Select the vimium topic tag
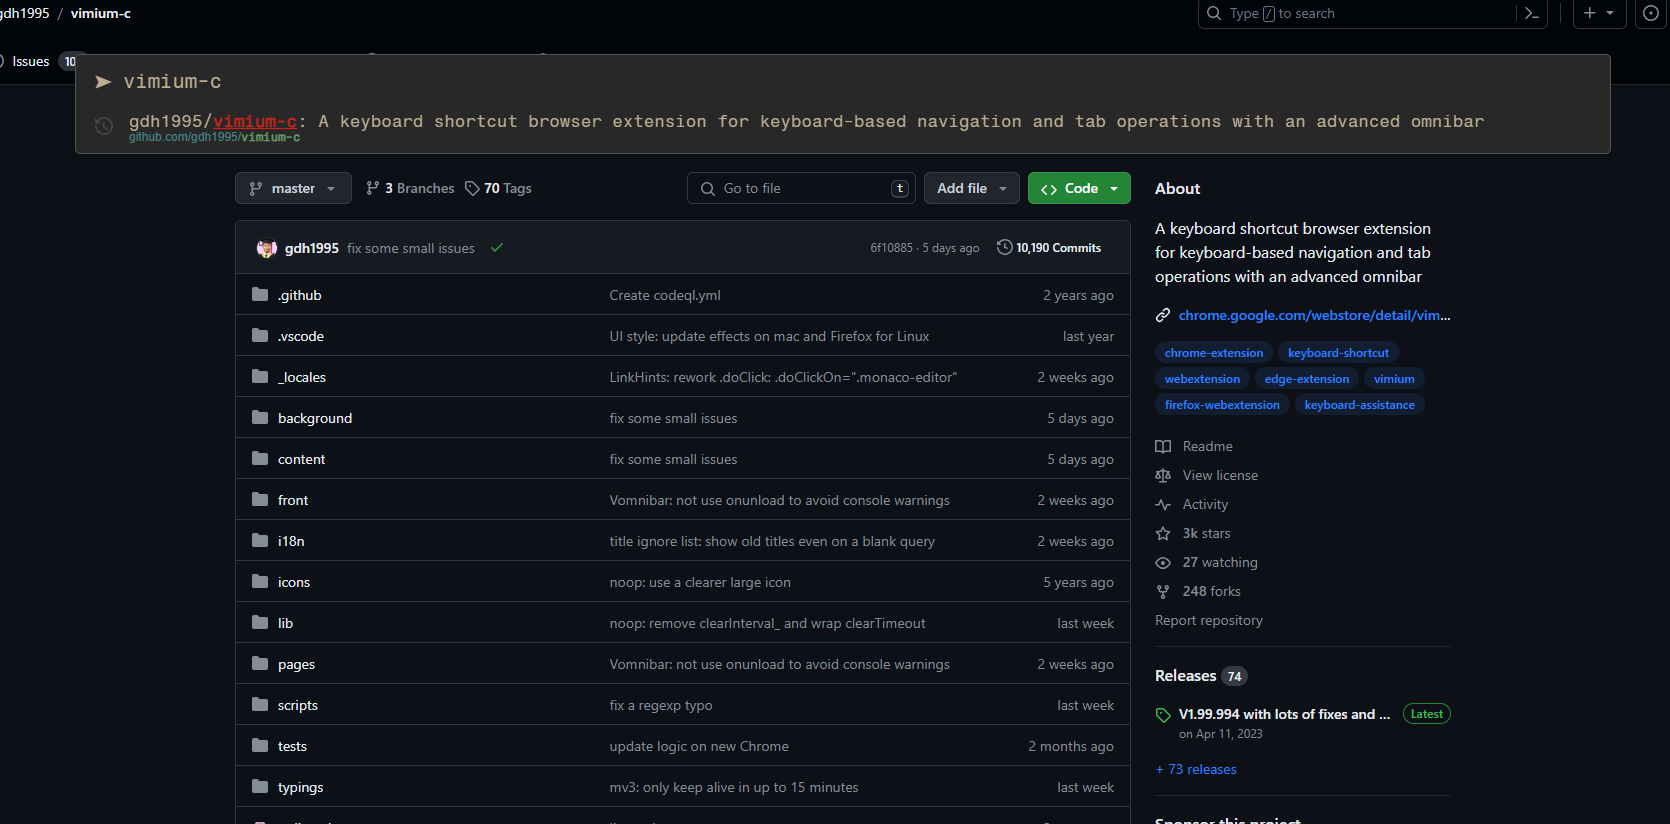Screen dimensions: 1670x824 pos(1394,379)
